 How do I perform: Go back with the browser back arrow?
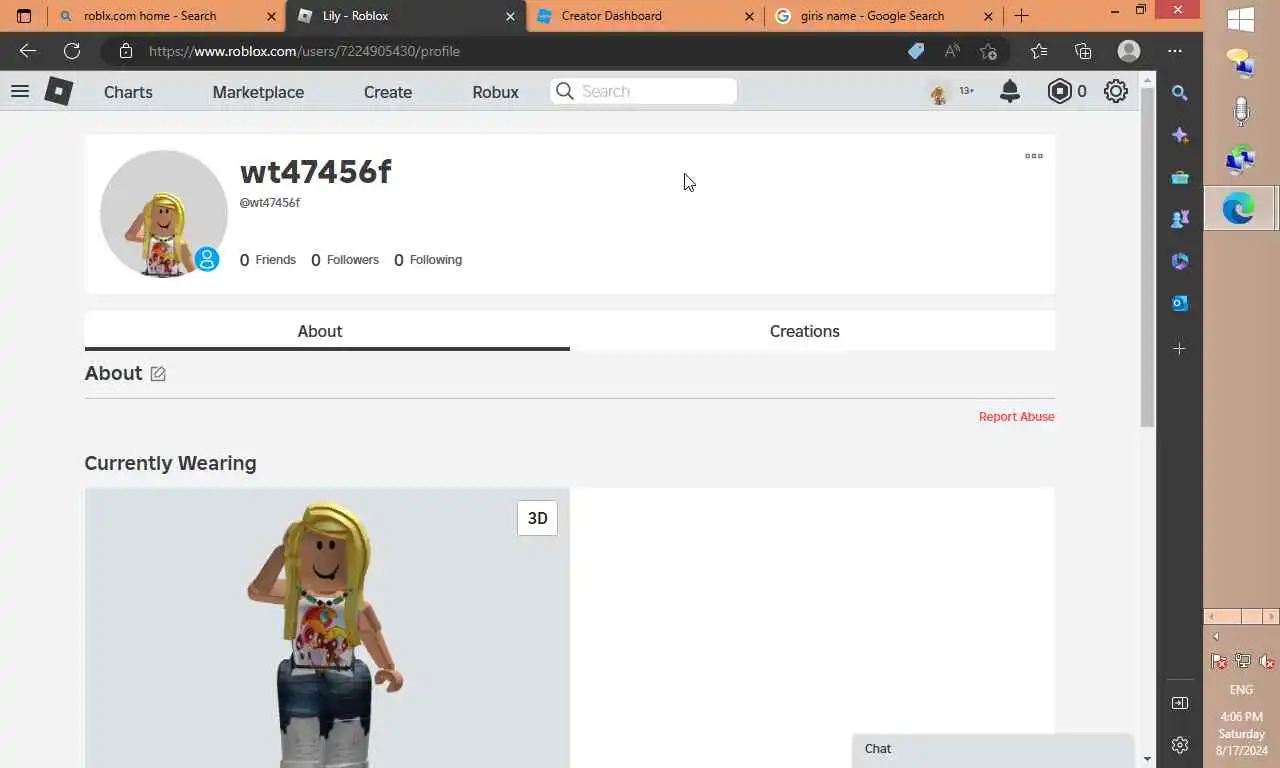coord(28,51)
